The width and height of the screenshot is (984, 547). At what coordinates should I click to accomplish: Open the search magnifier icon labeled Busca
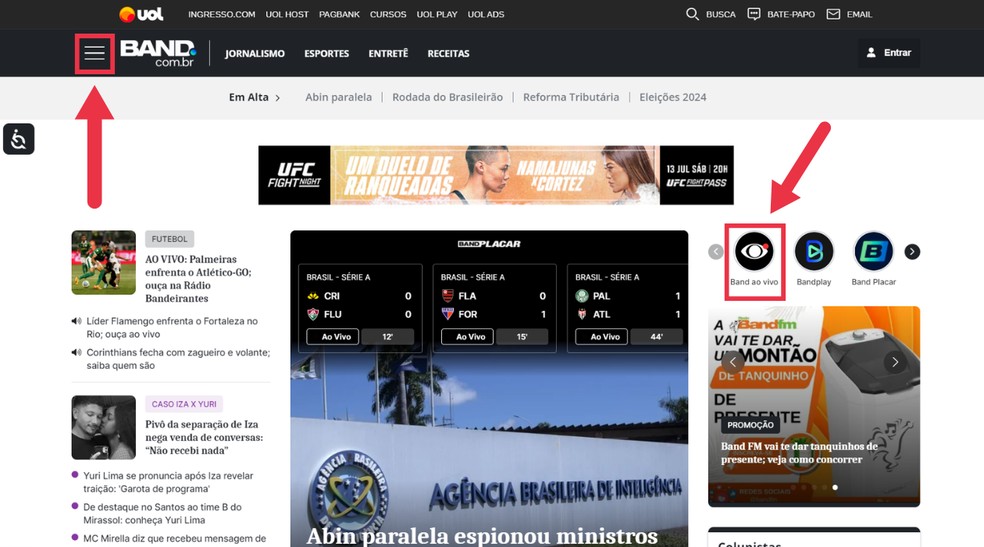point(692,14)
